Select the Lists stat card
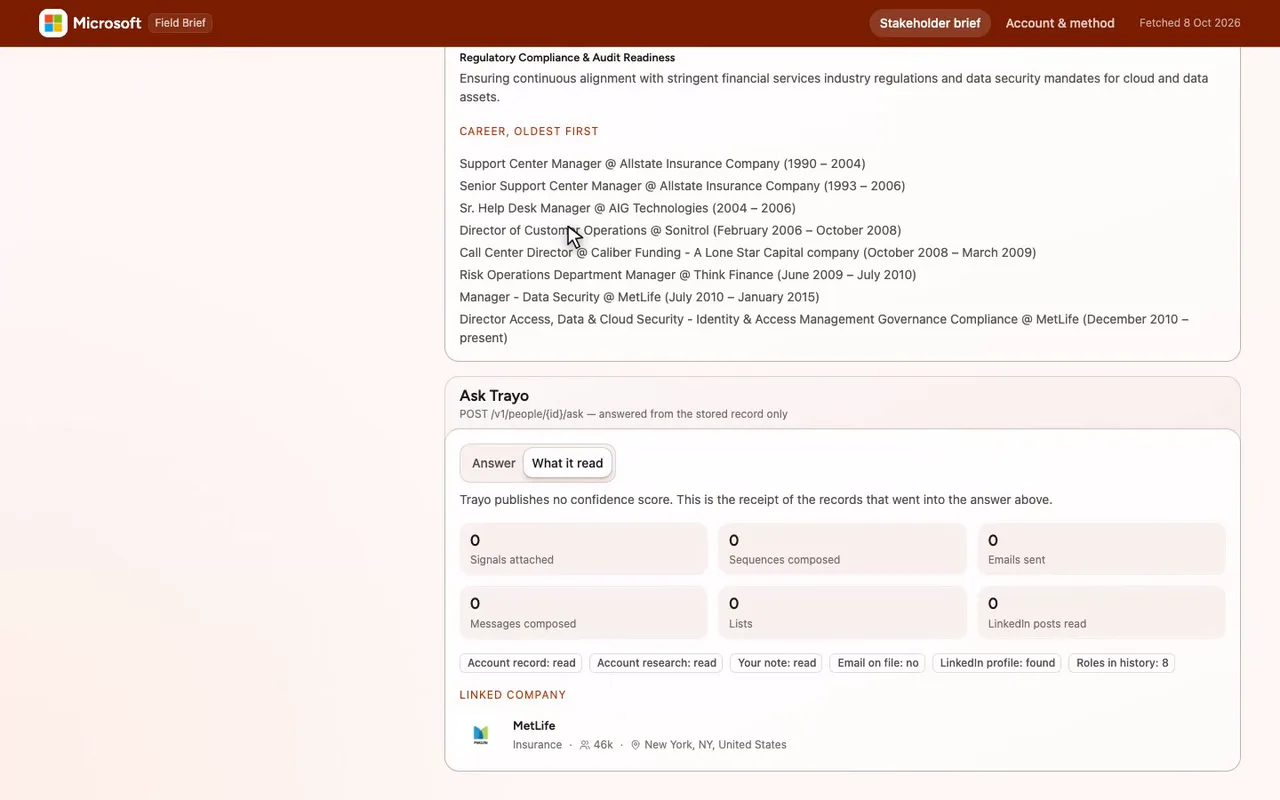 (x=843, y=612)
